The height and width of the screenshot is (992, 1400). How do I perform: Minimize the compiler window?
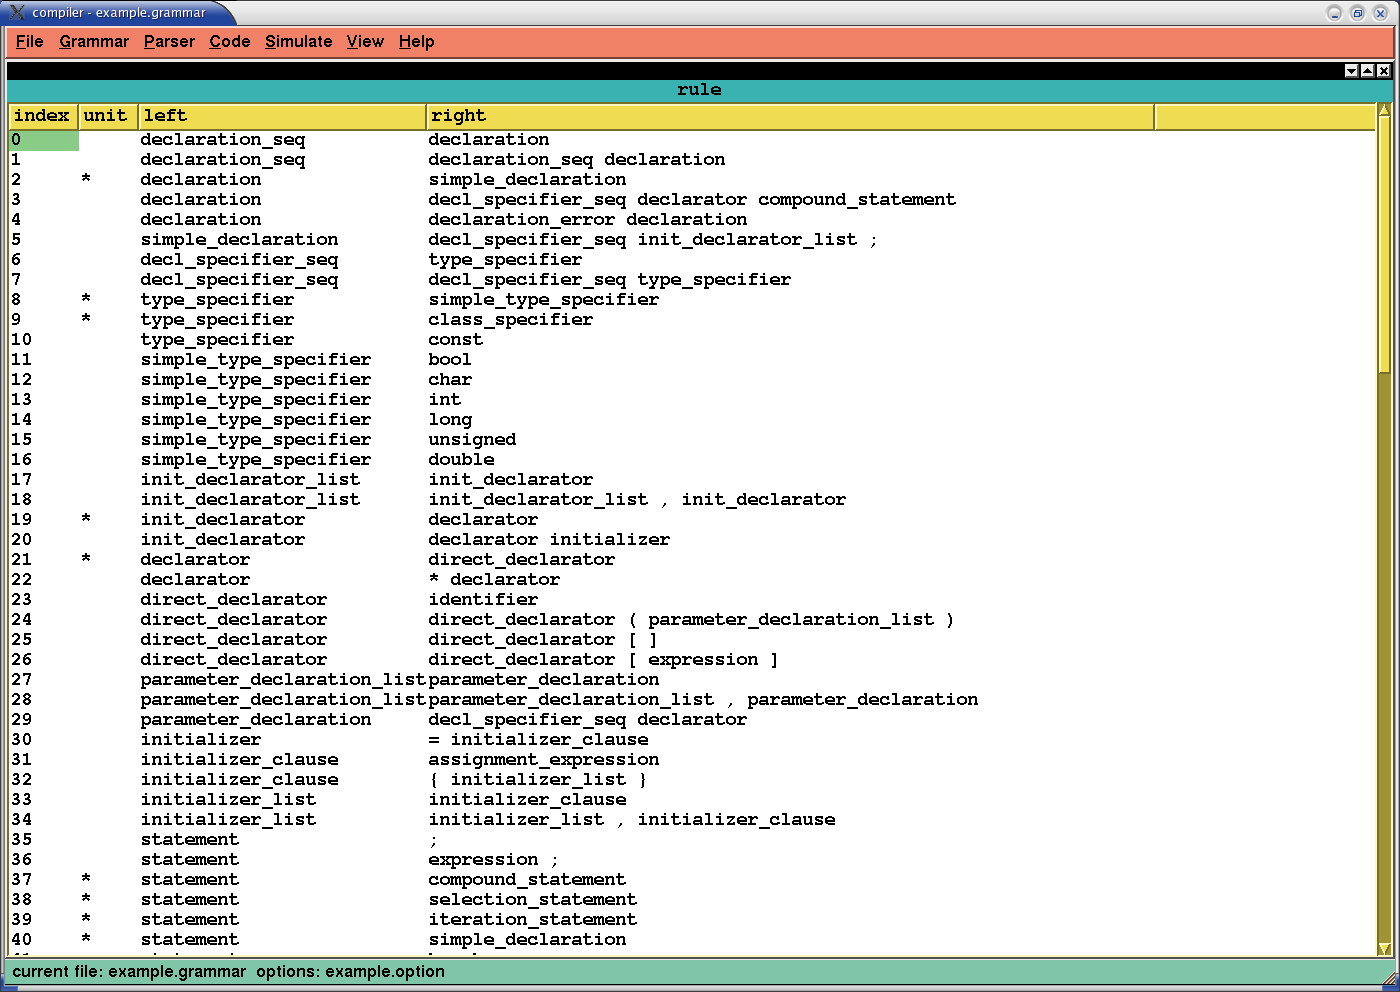(x=1334, y=13)
